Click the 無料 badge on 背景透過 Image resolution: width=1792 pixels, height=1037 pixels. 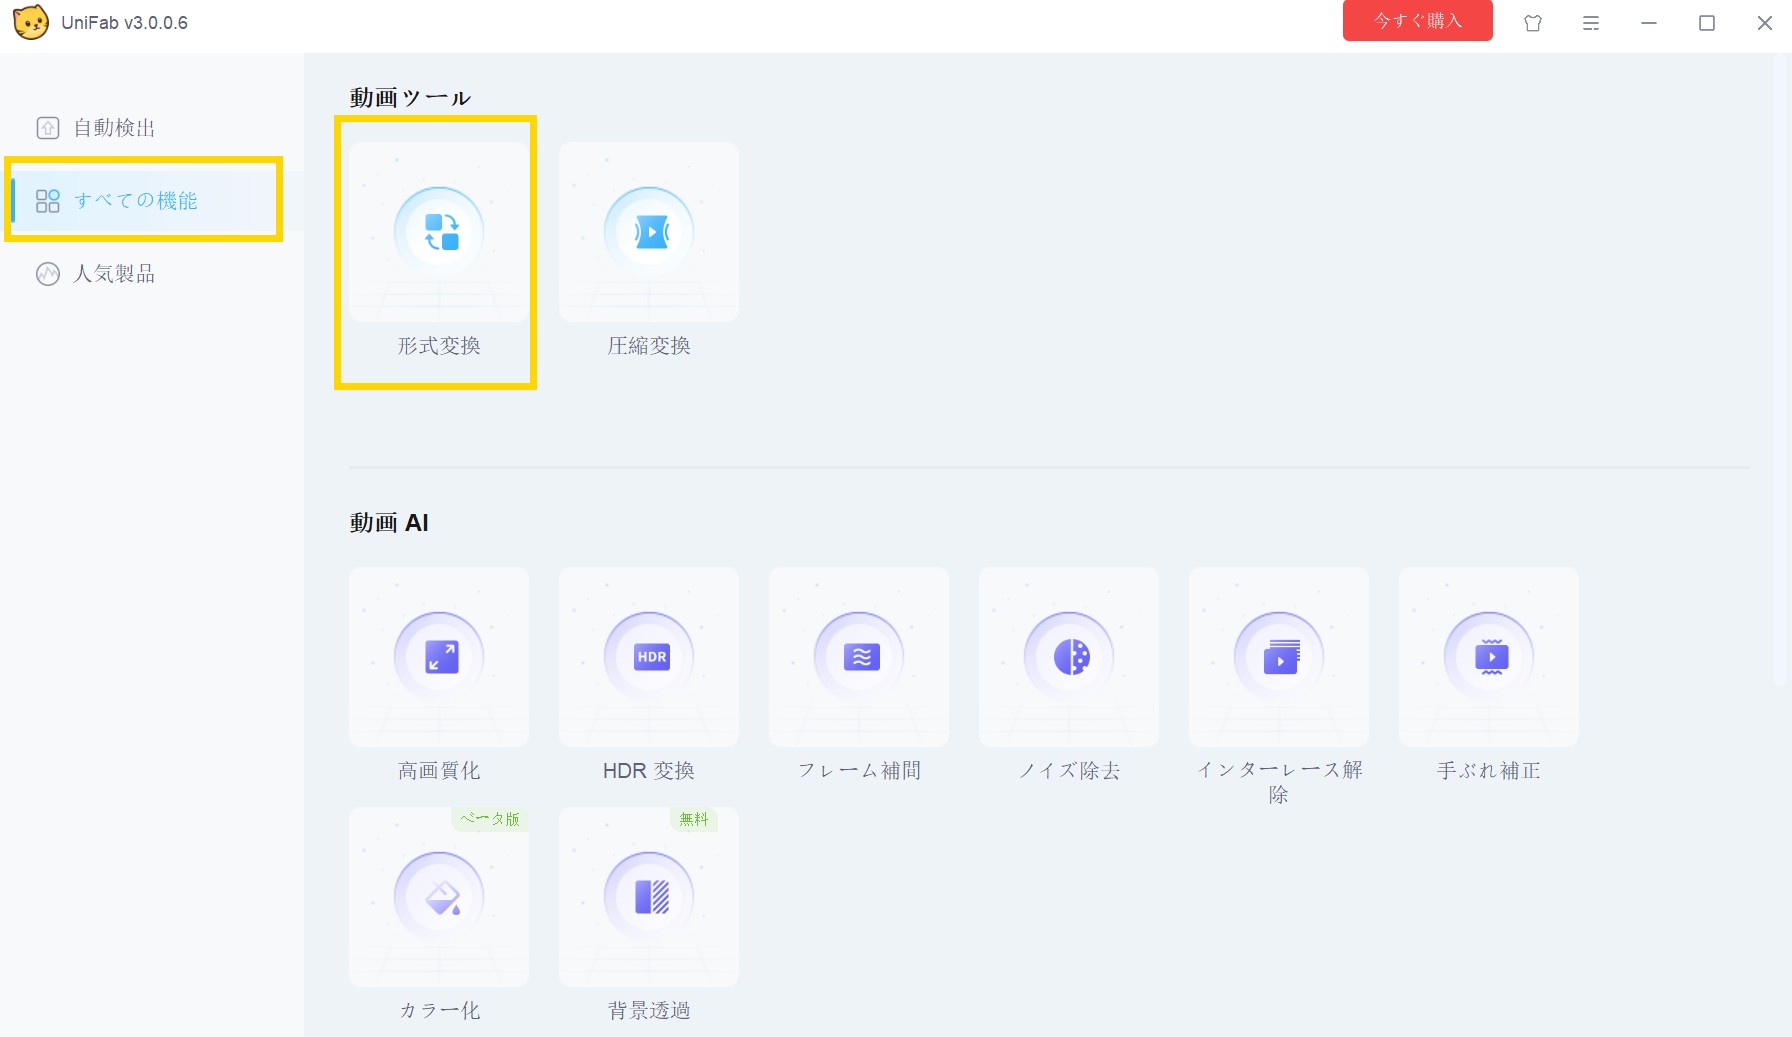tap(694, 819)
